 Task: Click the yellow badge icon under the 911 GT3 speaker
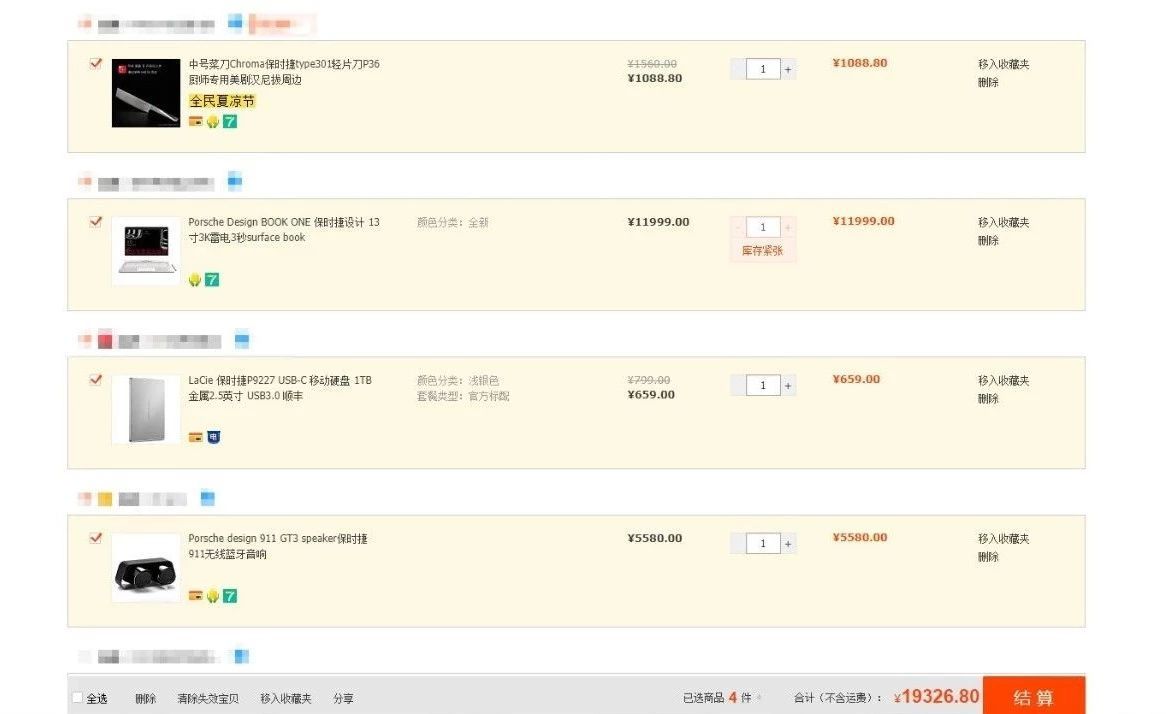coord(212,596)
